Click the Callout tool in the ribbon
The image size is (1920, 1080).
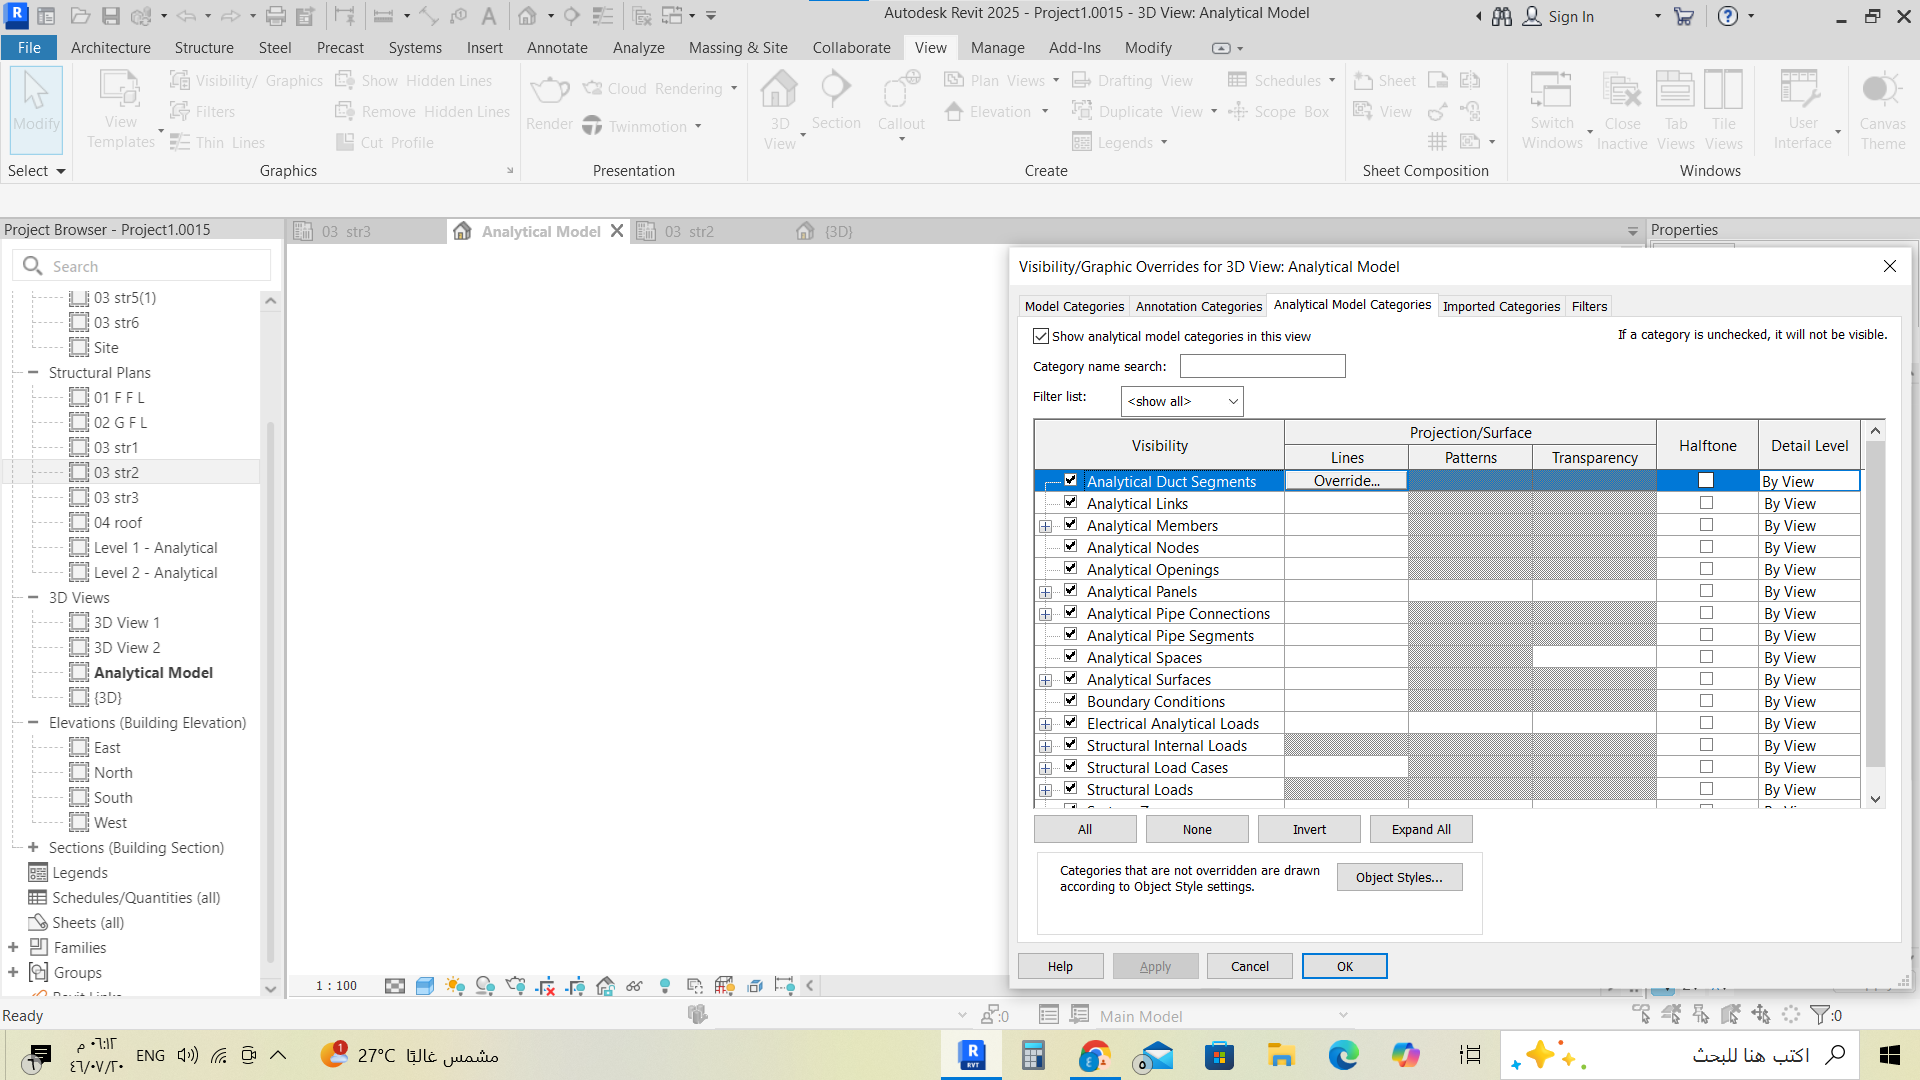pyautogui.click(x=901, y=104)
